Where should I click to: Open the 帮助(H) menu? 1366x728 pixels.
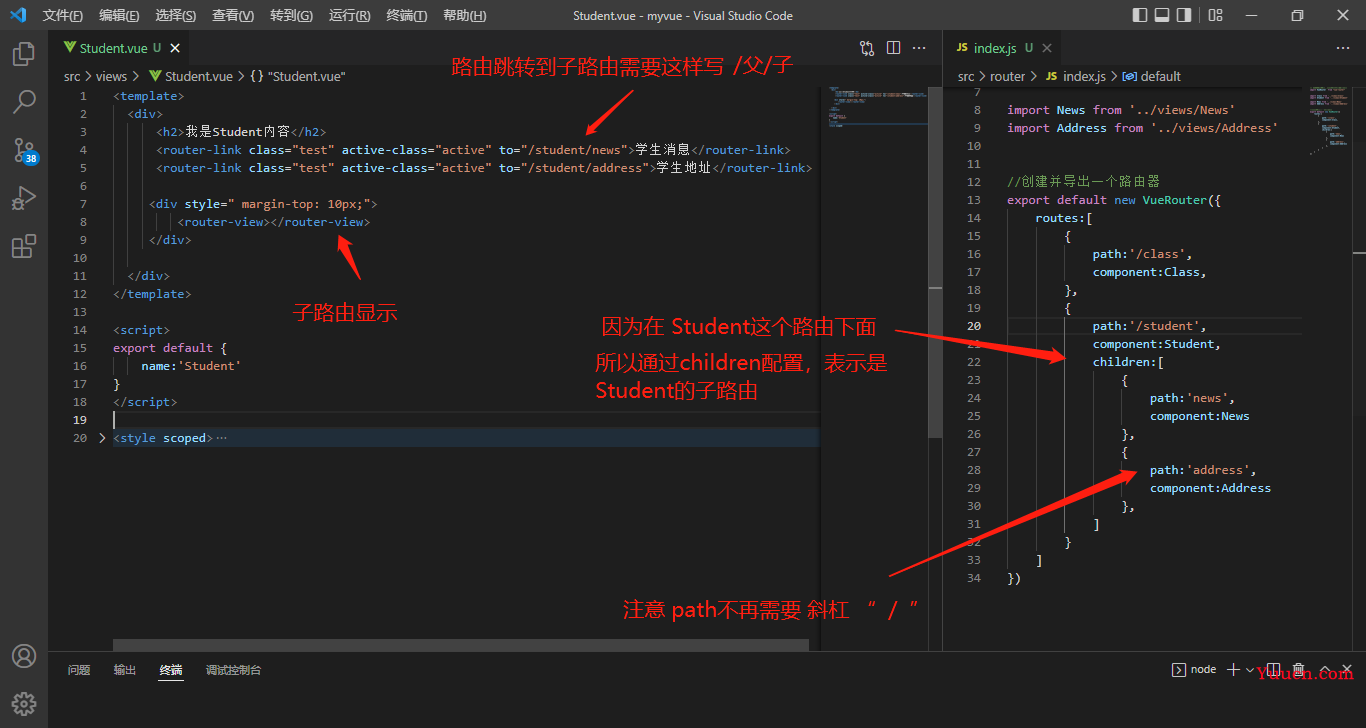pos(464,15)
